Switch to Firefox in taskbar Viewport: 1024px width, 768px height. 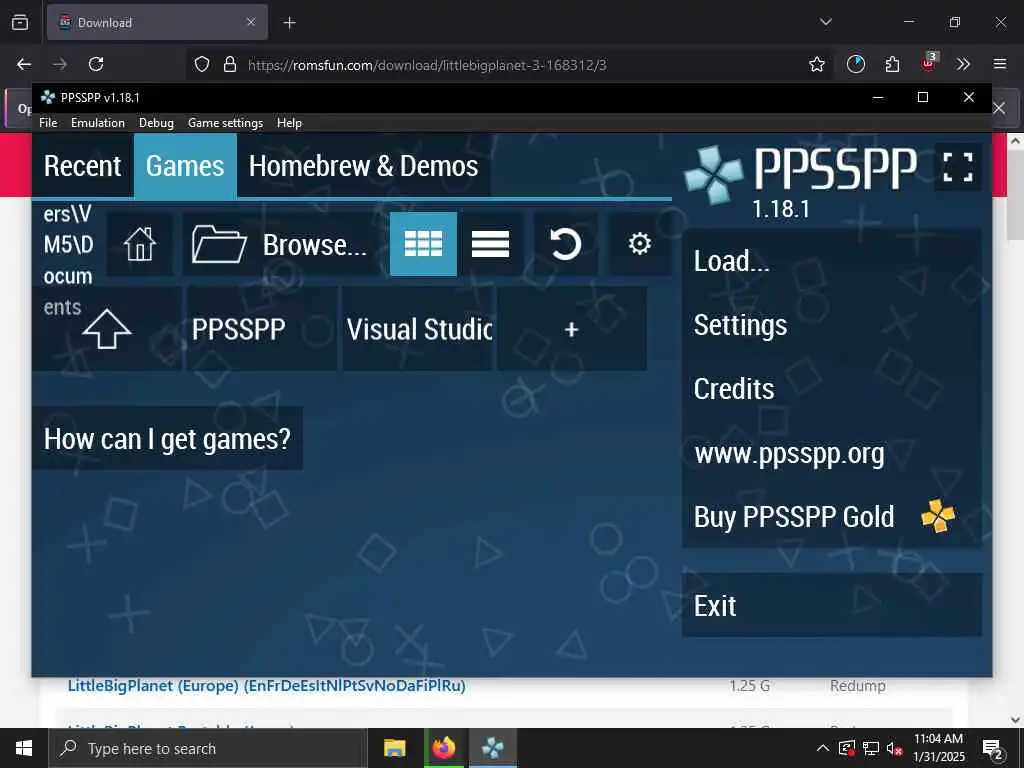coord(443,748)
